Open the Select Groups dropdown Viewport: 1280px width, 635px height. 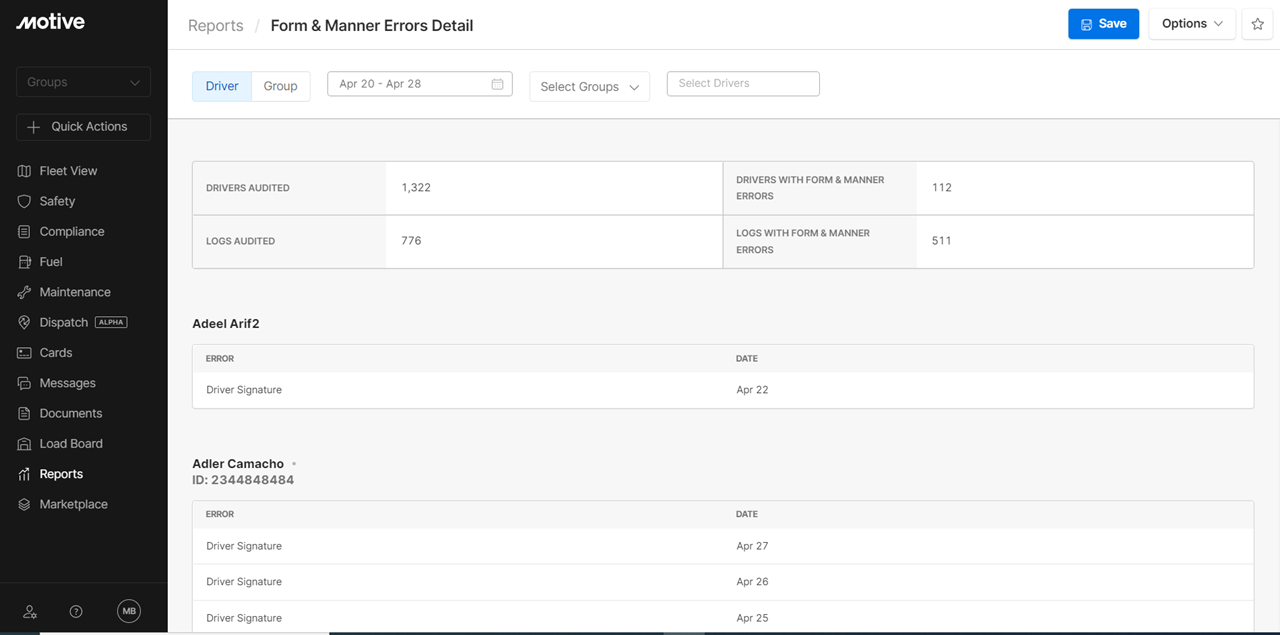[589, 87]
